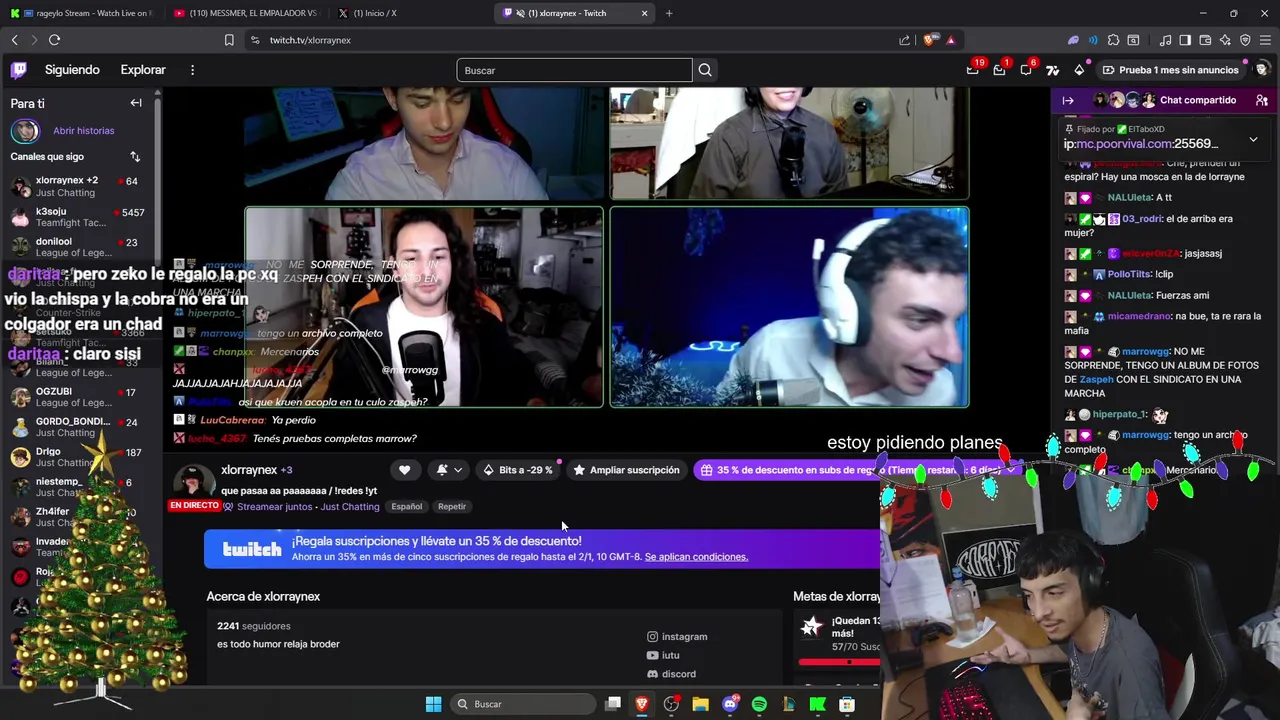Click Brave Shields lion icon
The image size is (1280, 720).
pyautogui.click(x=930, y=40)
